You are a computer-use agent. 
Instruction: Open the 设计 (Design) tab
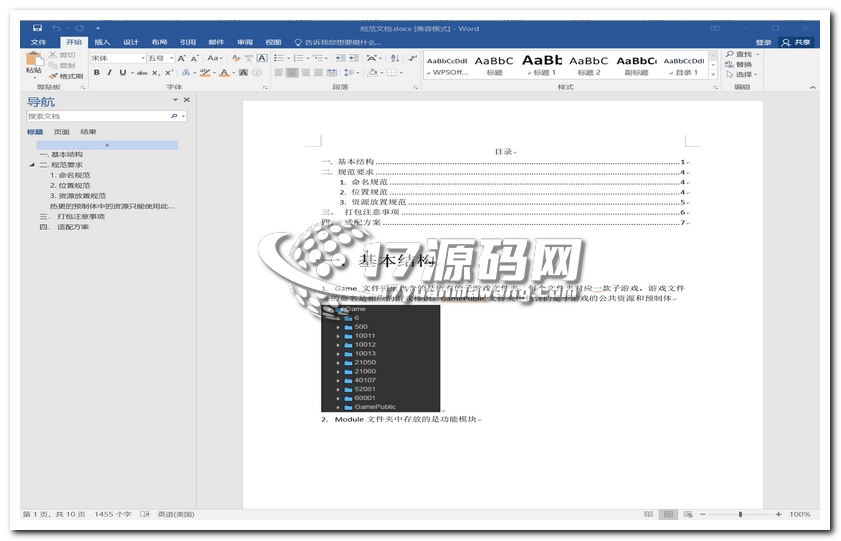[x=130, y=42]
